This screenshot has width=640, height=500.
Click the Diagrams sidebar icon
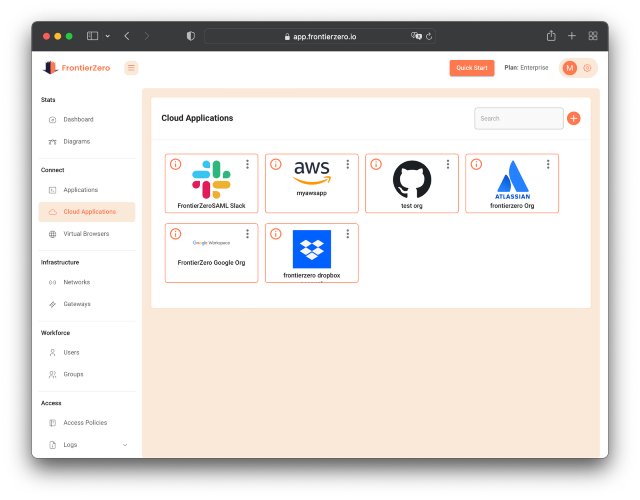pos(52,142)
